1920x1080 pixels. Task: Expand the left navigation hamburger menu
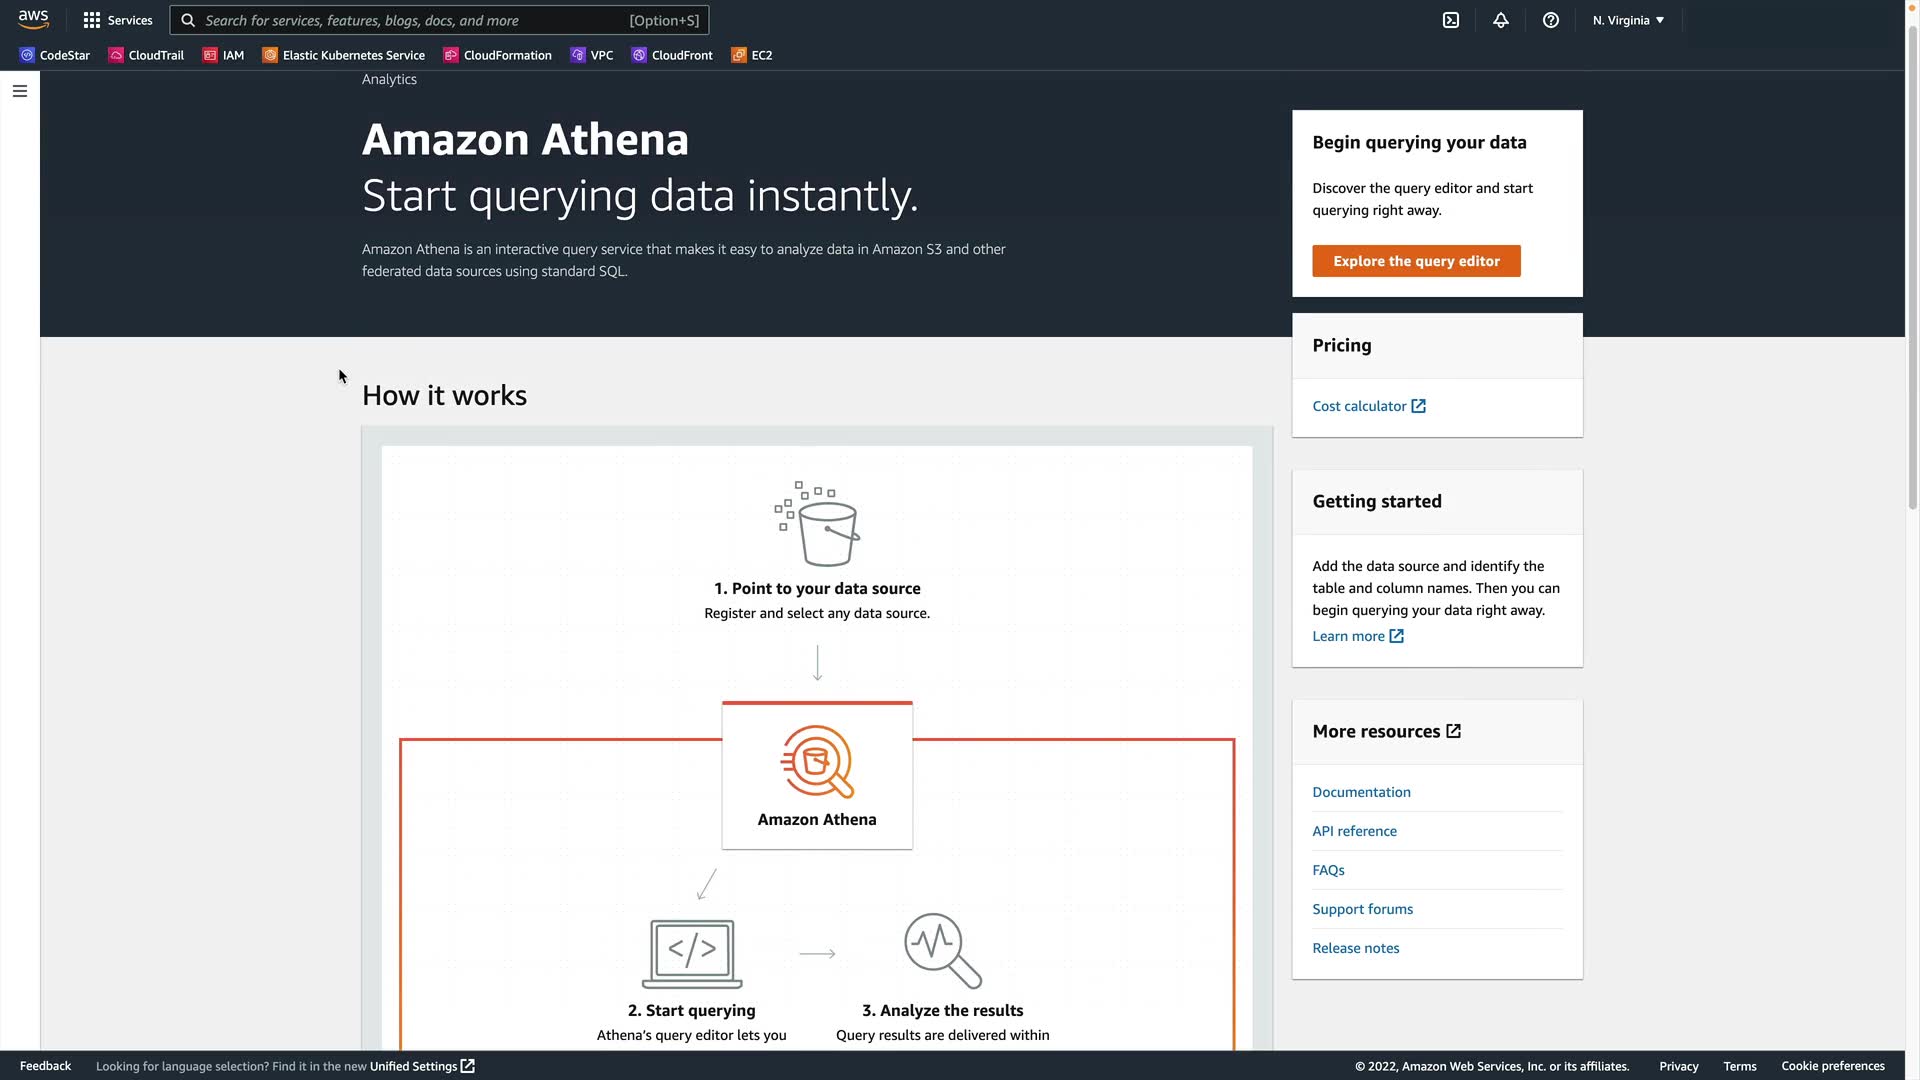click(x=20, y=91)
